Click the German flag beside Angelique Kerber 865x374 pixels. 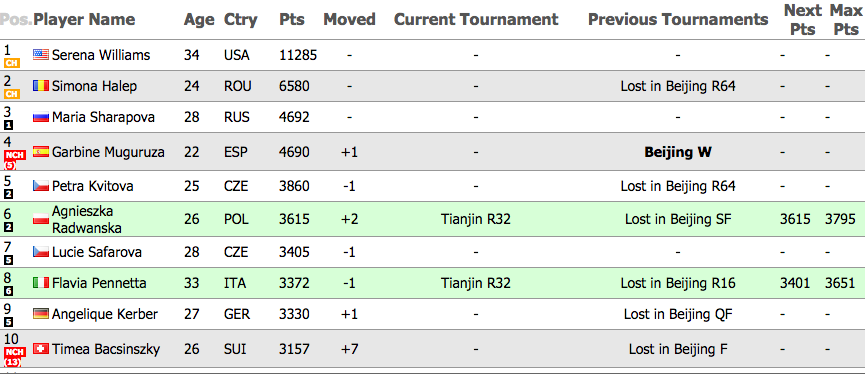[x=41, y=314]
